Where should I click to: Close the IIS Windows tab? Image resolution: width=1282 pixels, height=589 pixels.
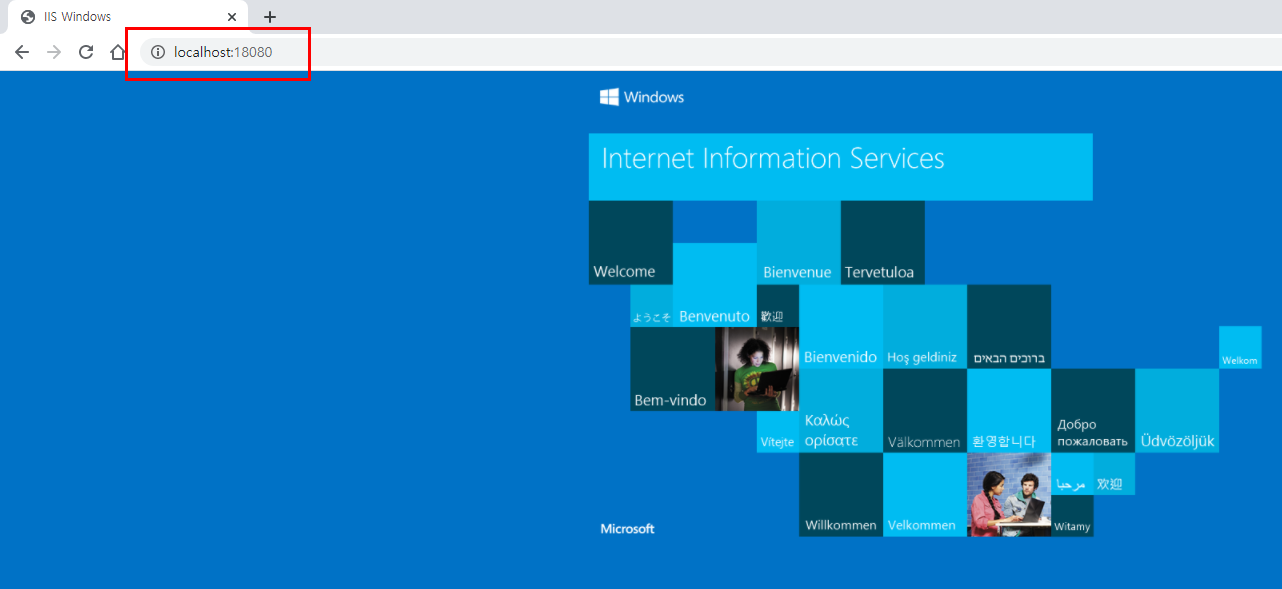(232, 17)
